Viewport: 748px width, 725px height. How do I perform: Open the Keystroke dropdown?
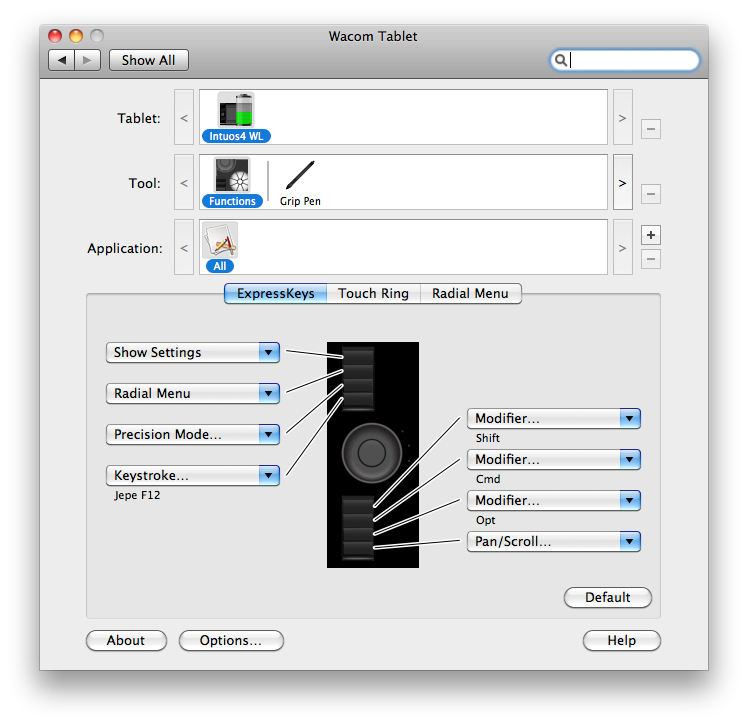tap(193, 476)
